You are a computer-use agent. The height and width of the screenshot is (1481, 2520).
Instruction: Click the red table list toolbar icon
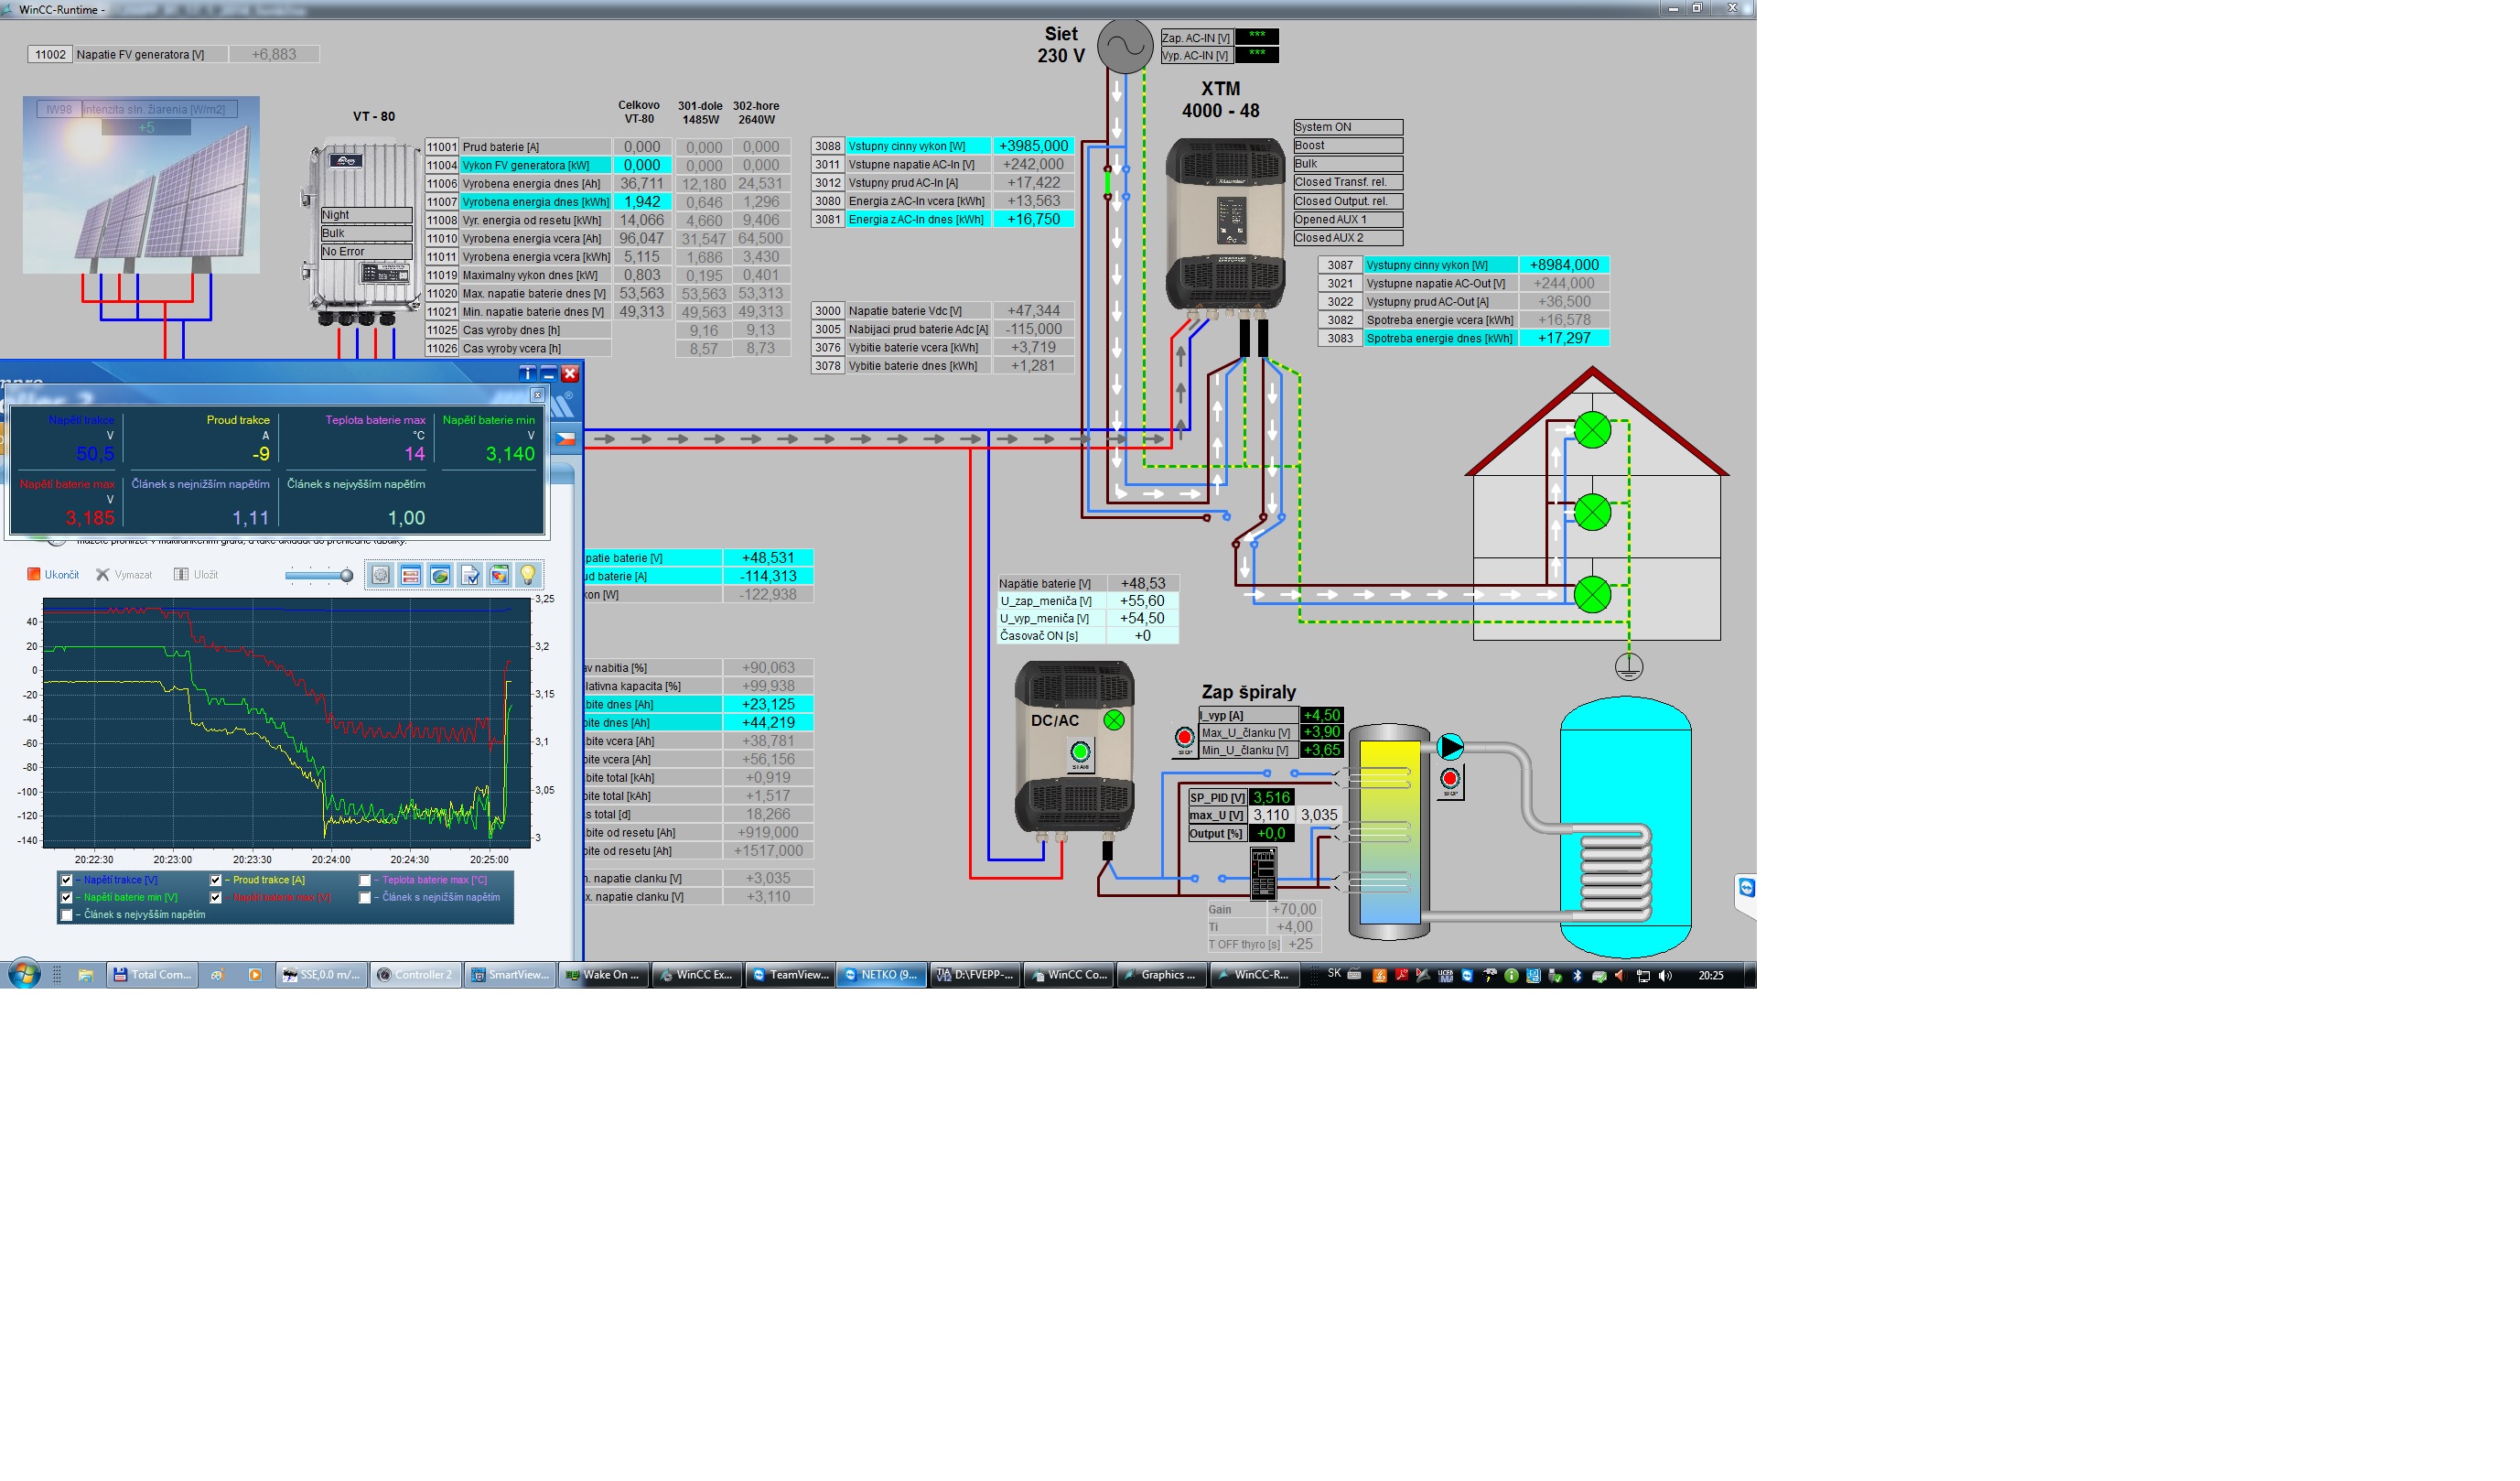pos(410,575)
